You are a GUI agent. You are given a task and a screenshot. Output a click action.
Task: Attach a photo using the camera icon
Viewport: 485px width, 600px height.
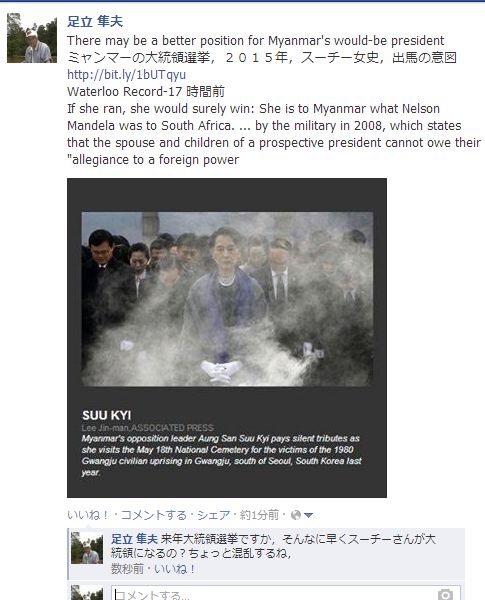(x=445, y=594)
